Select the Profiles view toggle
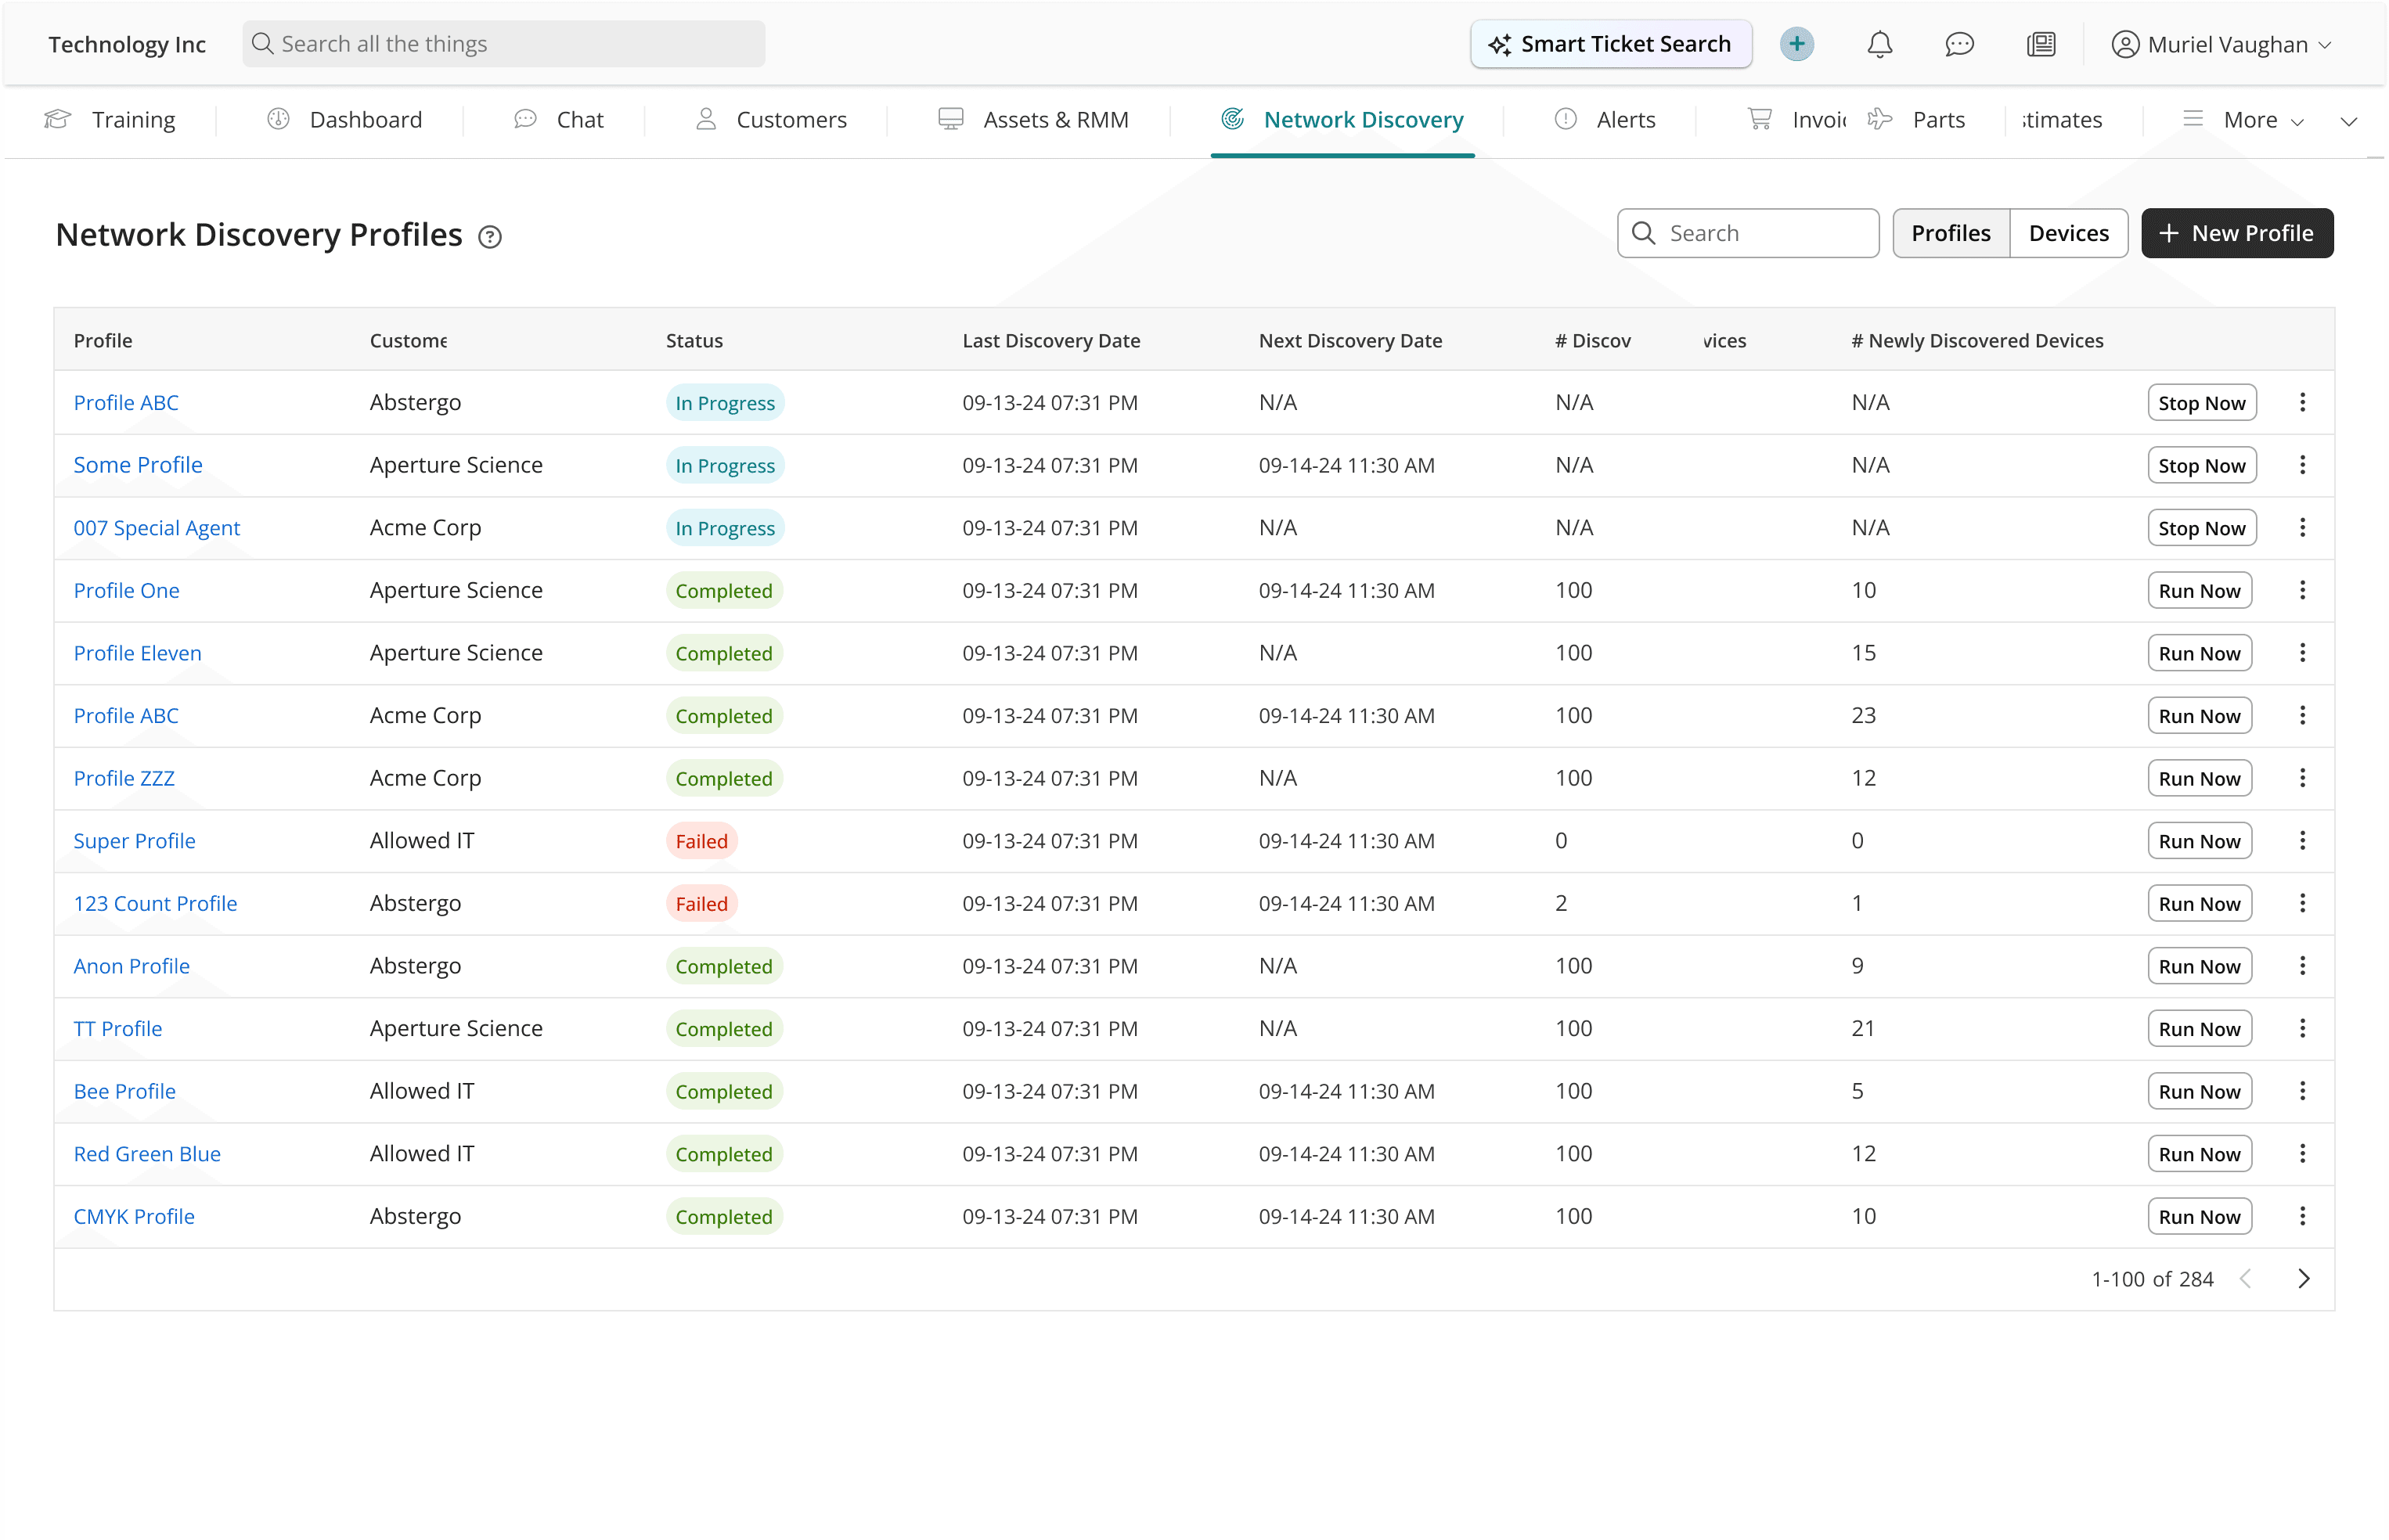This screenshot has height=1540, width=2389. 1950,233
